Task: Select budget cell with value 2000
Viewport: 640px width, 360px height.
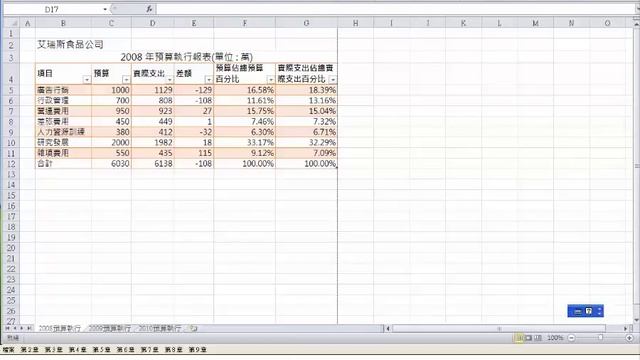Action: pyautogui.click(x=111, y=142)
